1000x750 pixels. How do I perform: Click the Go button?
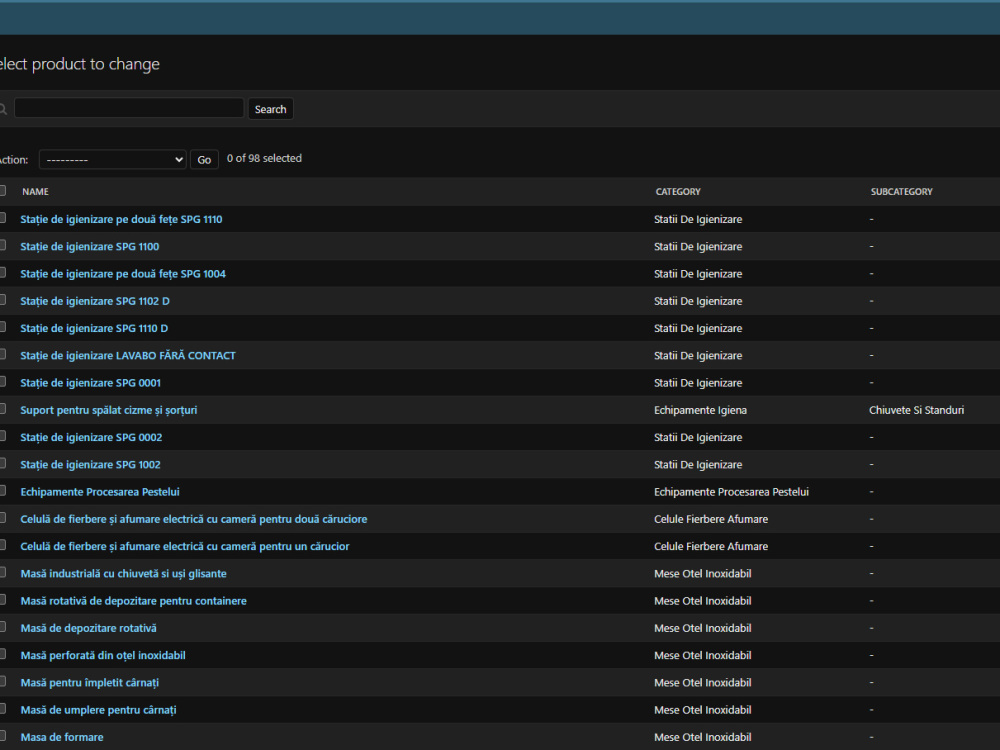coord(204,159)
